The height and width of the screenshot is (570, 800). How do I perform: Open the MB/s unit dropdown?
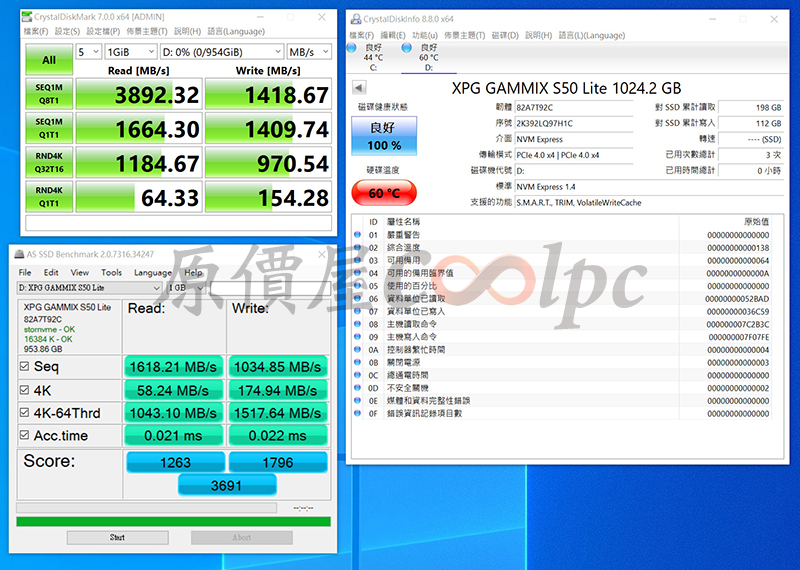pos(309,52)
